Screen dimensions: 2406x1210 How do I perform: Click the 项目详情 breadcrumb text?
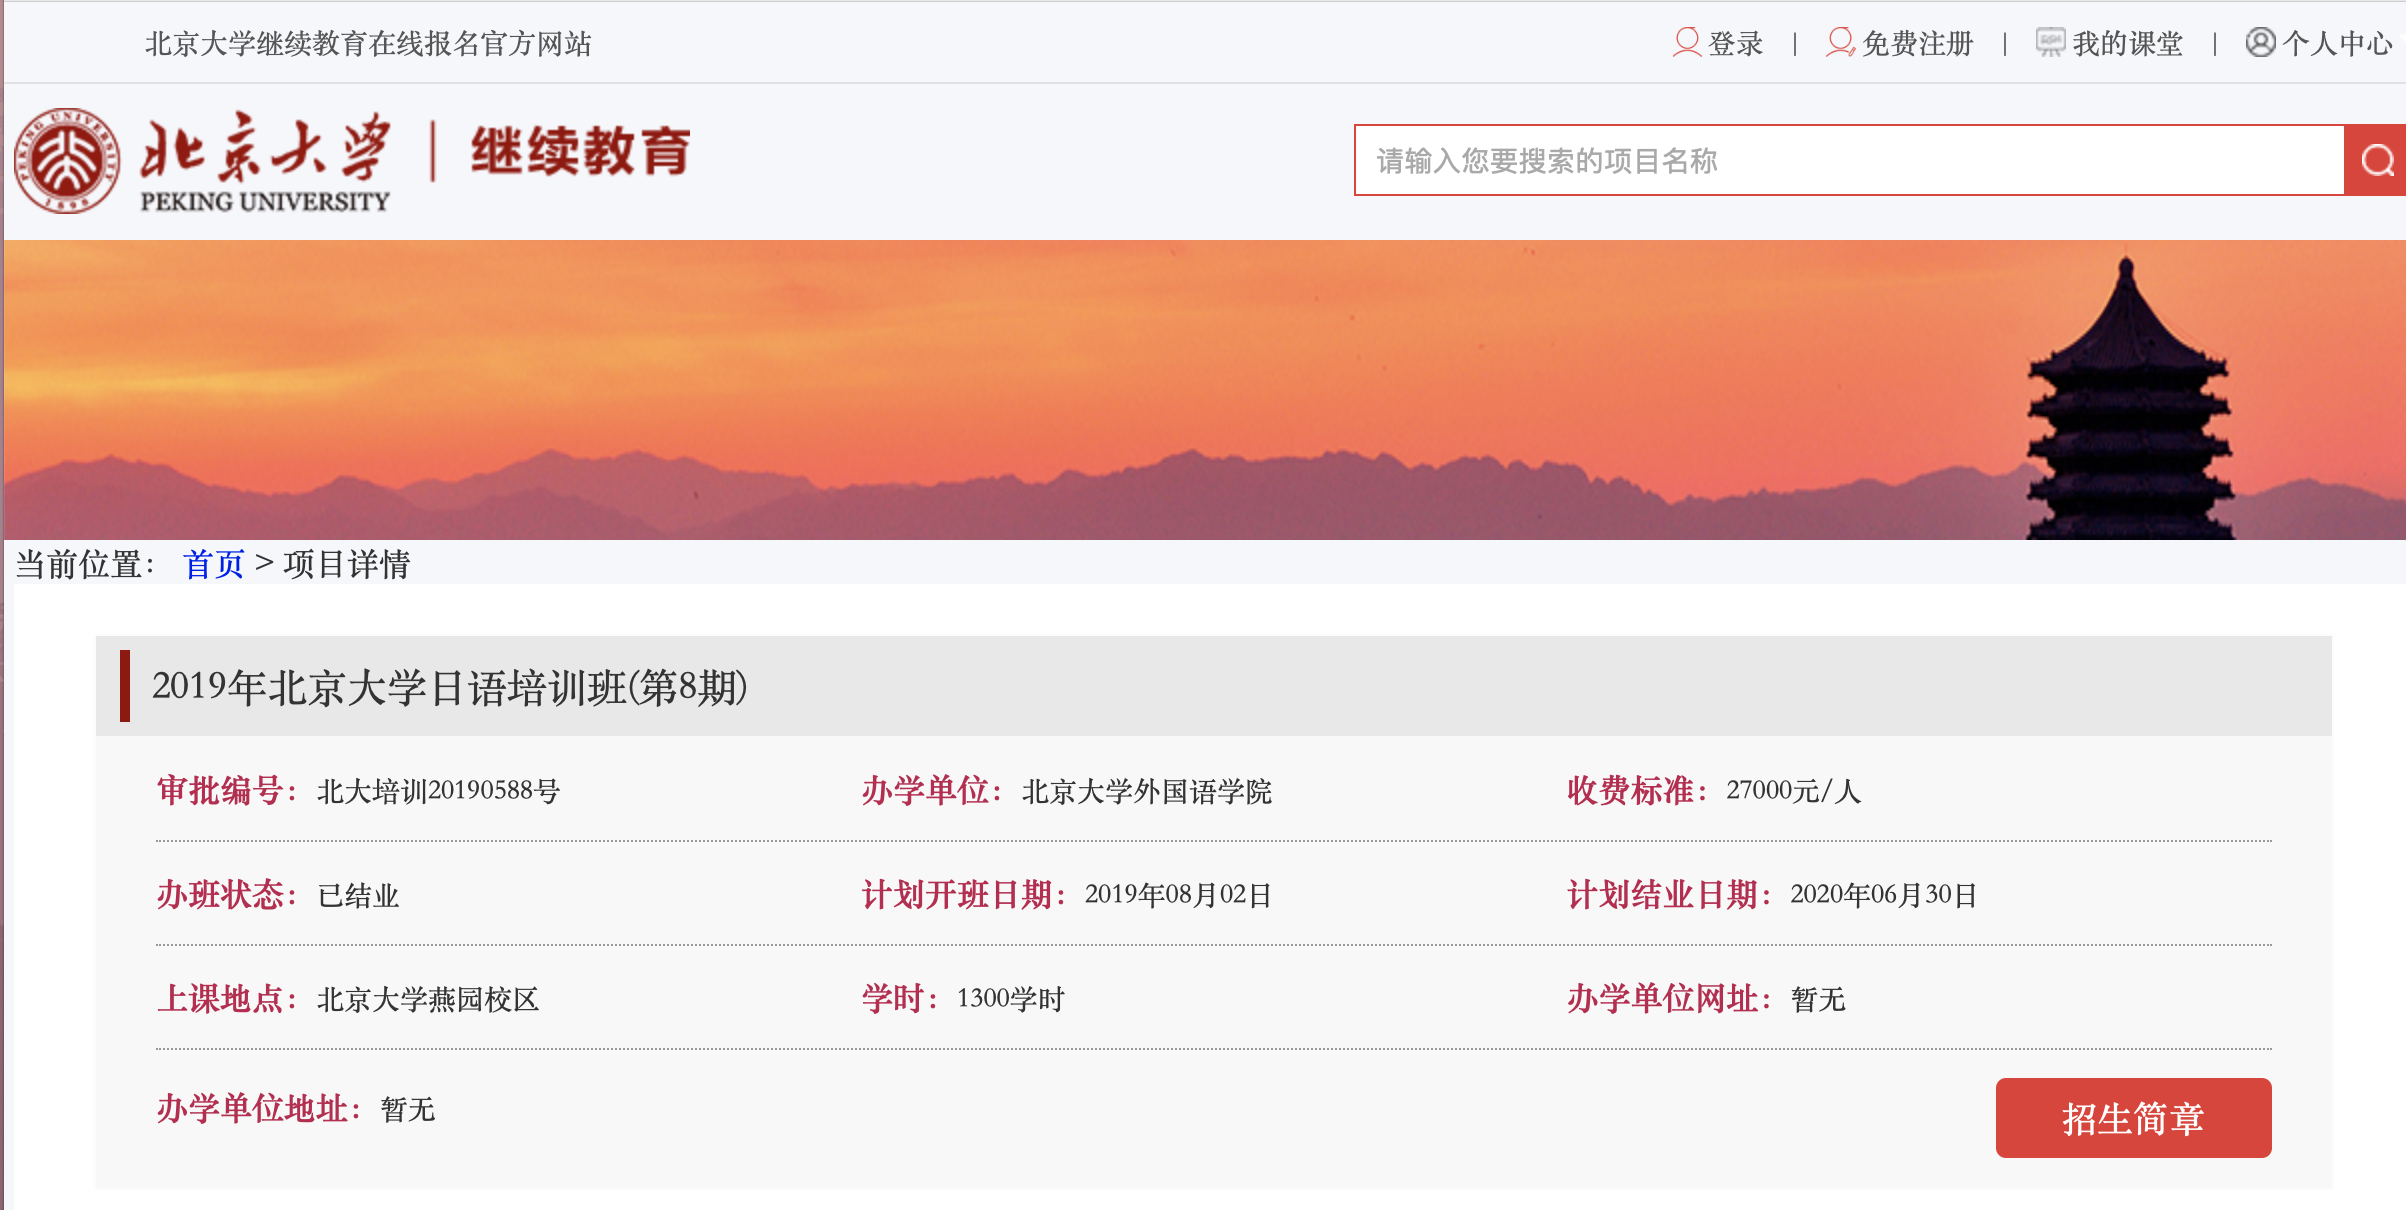click(x=346, y=564)
